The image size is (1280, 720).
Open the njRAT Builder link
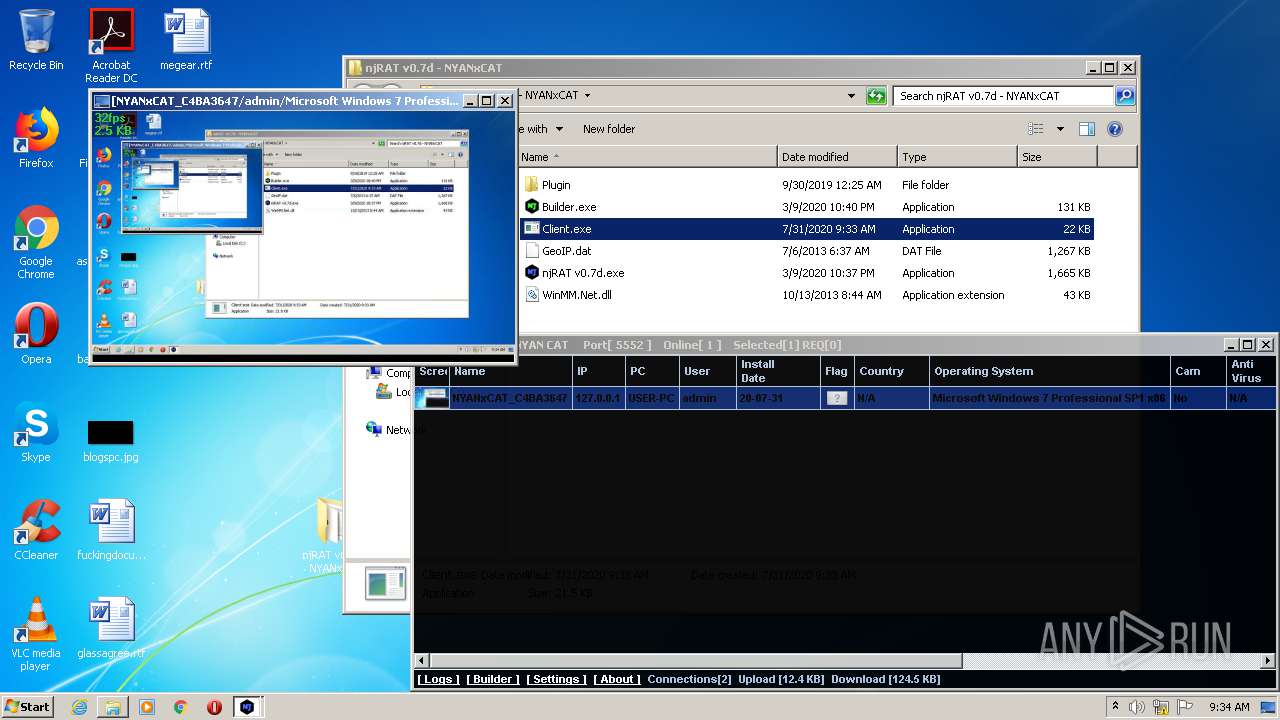tap(493, 679)
